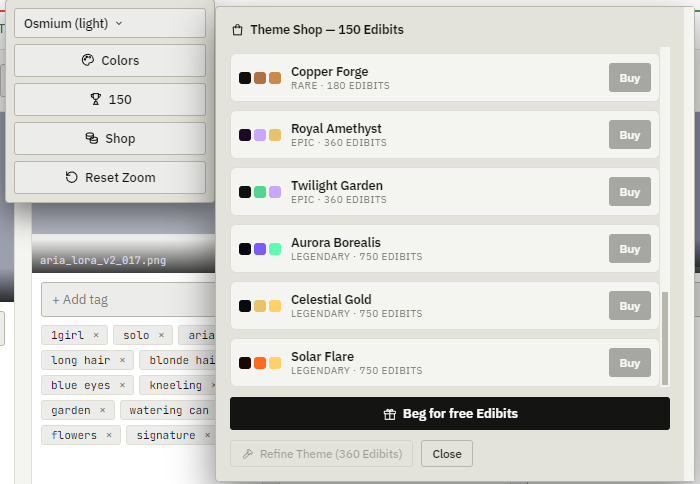Screen dimensions: 700x484
Task: Click the reset arrow icon on Reset Zoom
Action: (71, 177)
